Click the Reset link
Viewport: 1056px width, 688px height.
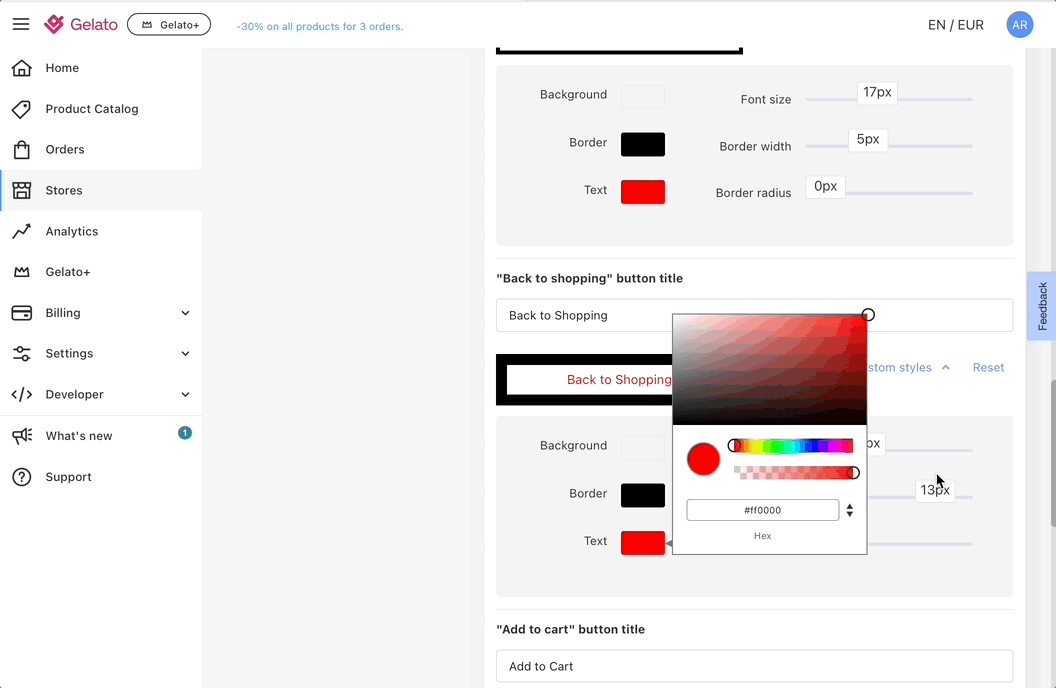[988, 368]
